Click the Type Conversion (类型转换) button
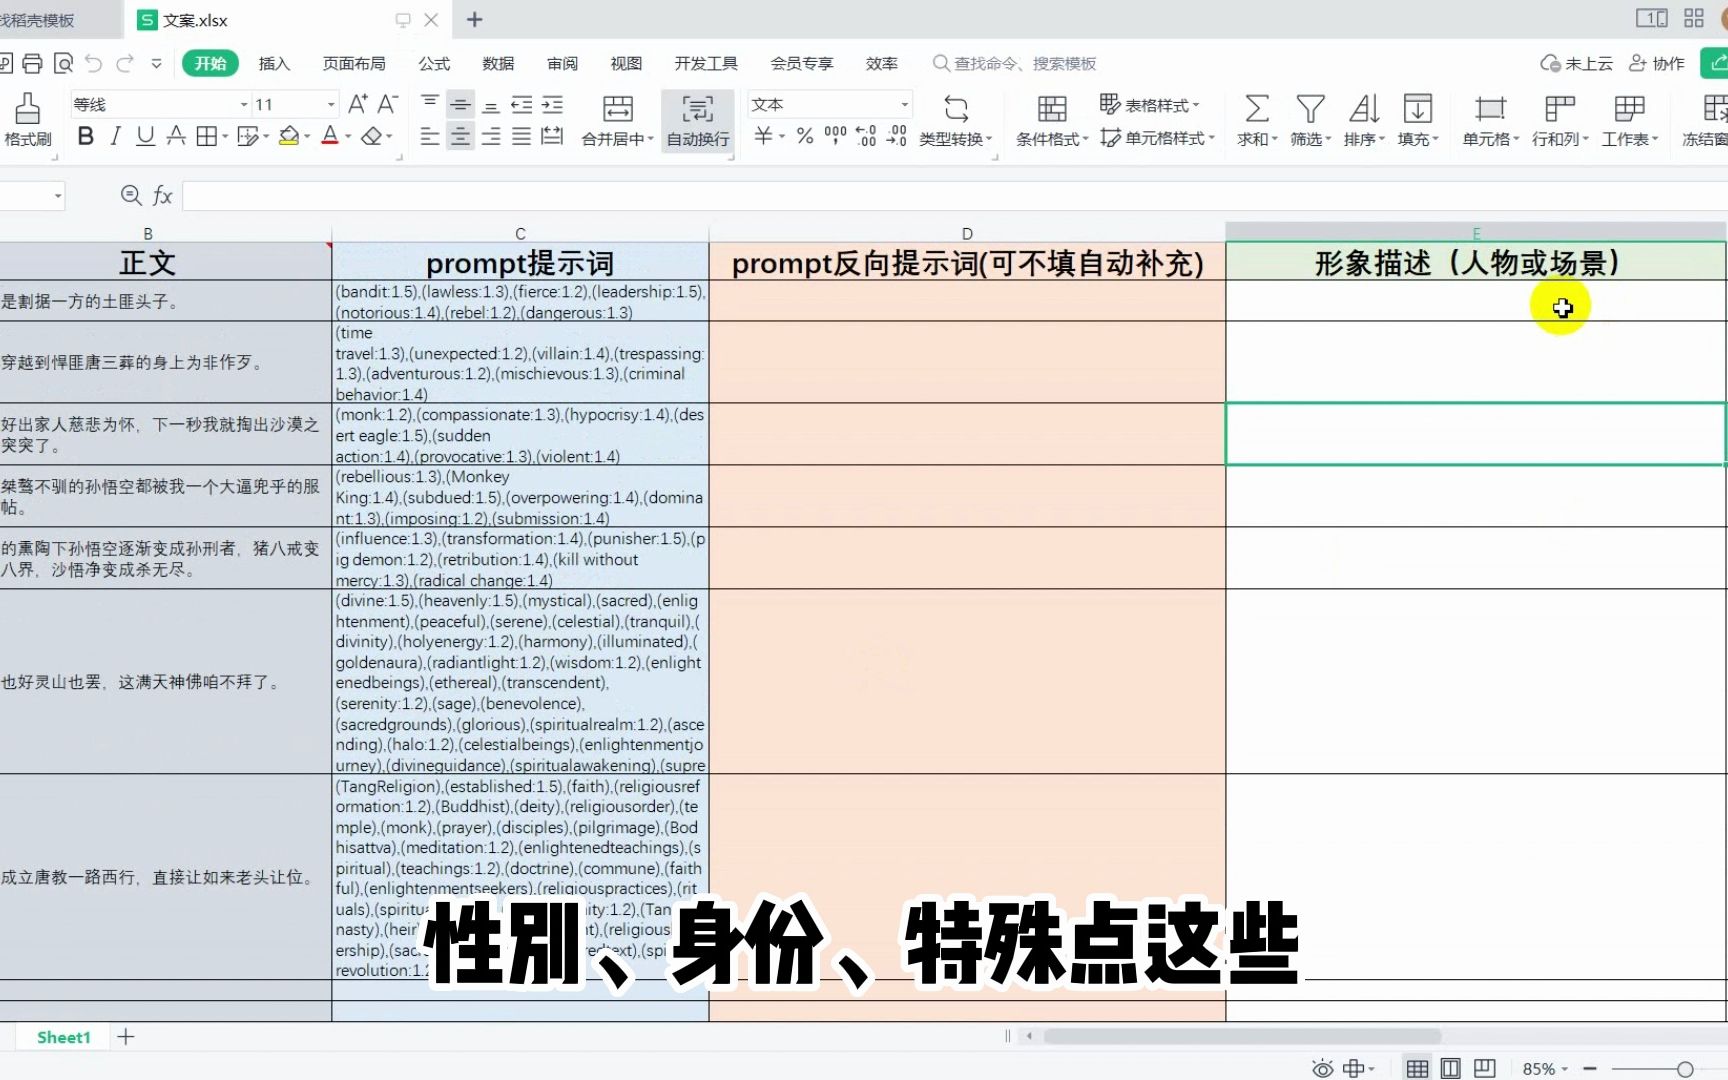This screenshot has height=1080, width=1728. [956, 120]
